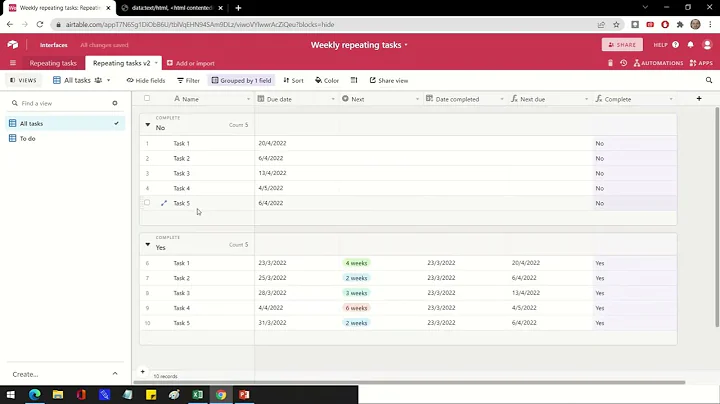This screenshot has height=404, width=720.
Task: Open the tables list hamburger menu
Action: [13, 63]
